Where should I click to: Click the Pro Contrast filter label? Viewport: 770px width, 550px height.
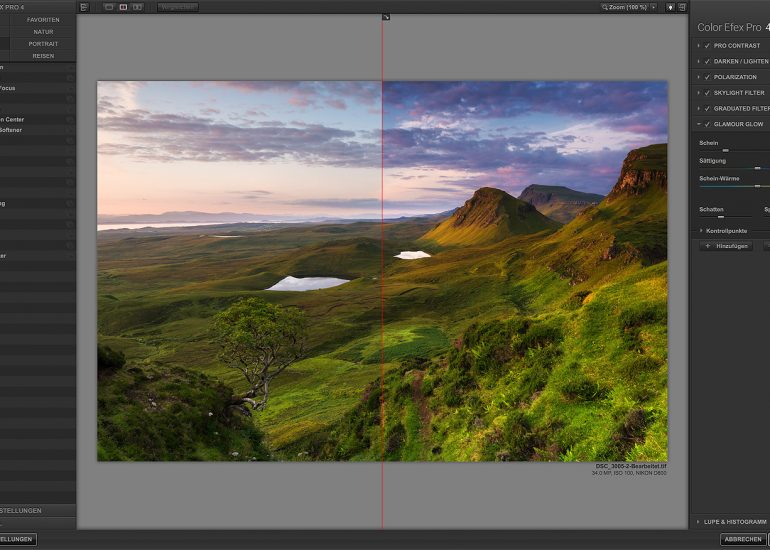737,46
